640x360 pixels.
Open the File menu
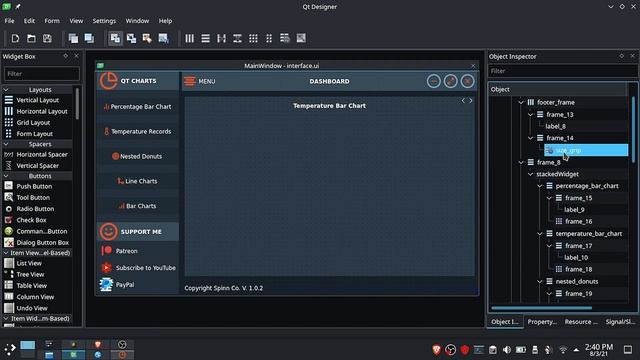(x=9, y=21)
